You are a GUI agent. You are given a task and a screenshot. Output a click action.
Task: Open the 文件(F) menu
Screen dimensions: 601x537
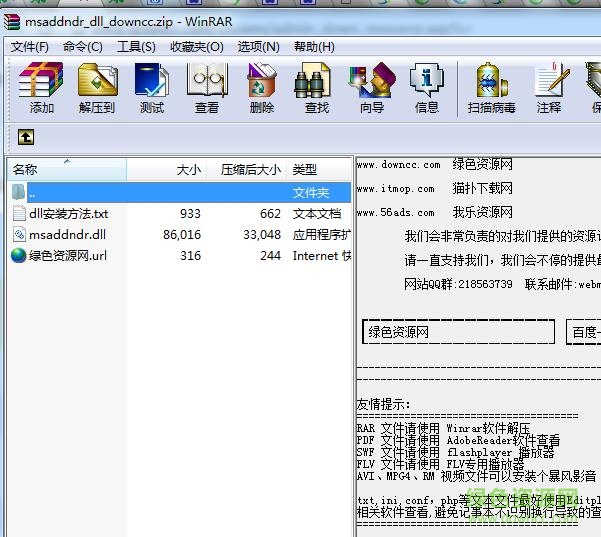pos(30,46)
